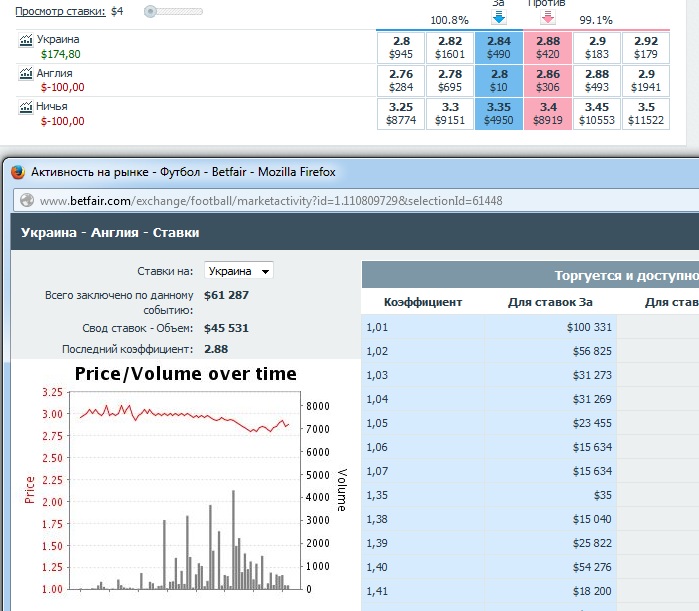Click the last price 2.88 value
This screenshot has height=611, width=699.
click(x=216, y=349)
